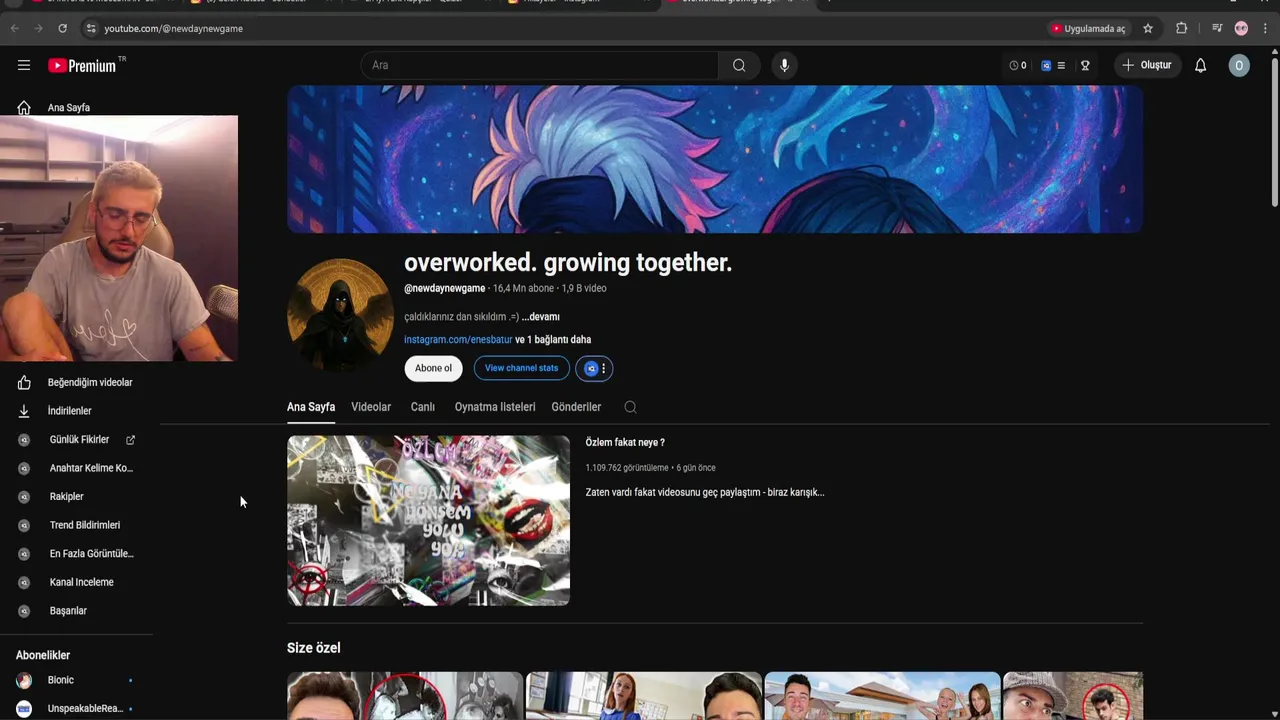Click the vidIQ trophy icon
The height and width of the screenshot is (720, 1280).
(1085, 65)
